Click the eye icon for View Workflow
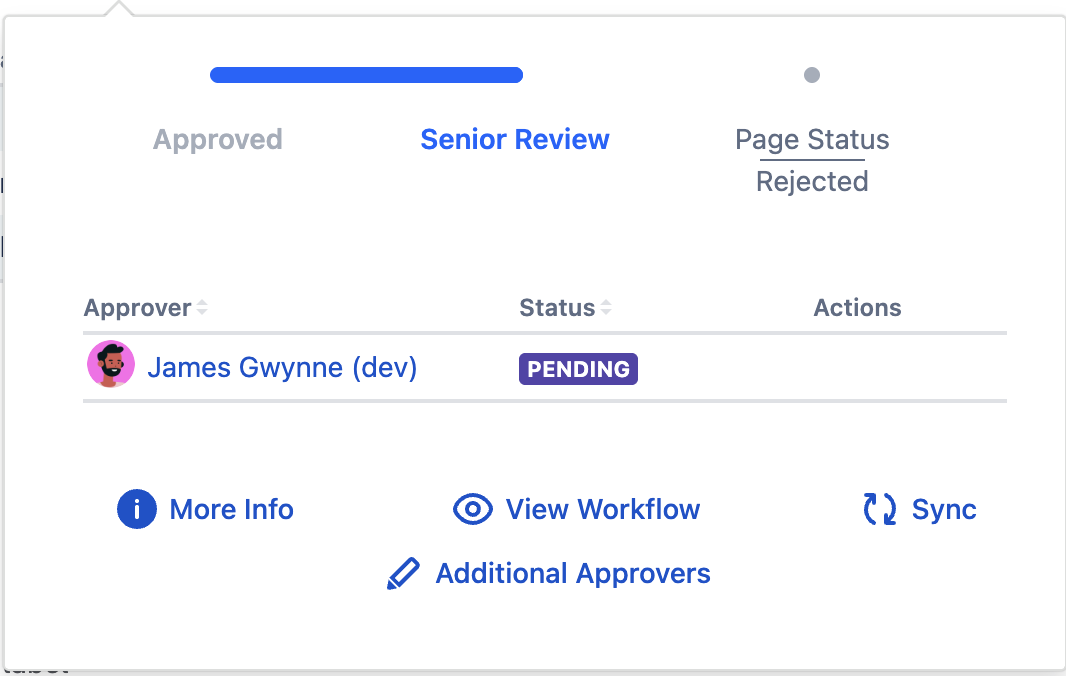This screenshot has width=1066, height=676. (473, 510)
